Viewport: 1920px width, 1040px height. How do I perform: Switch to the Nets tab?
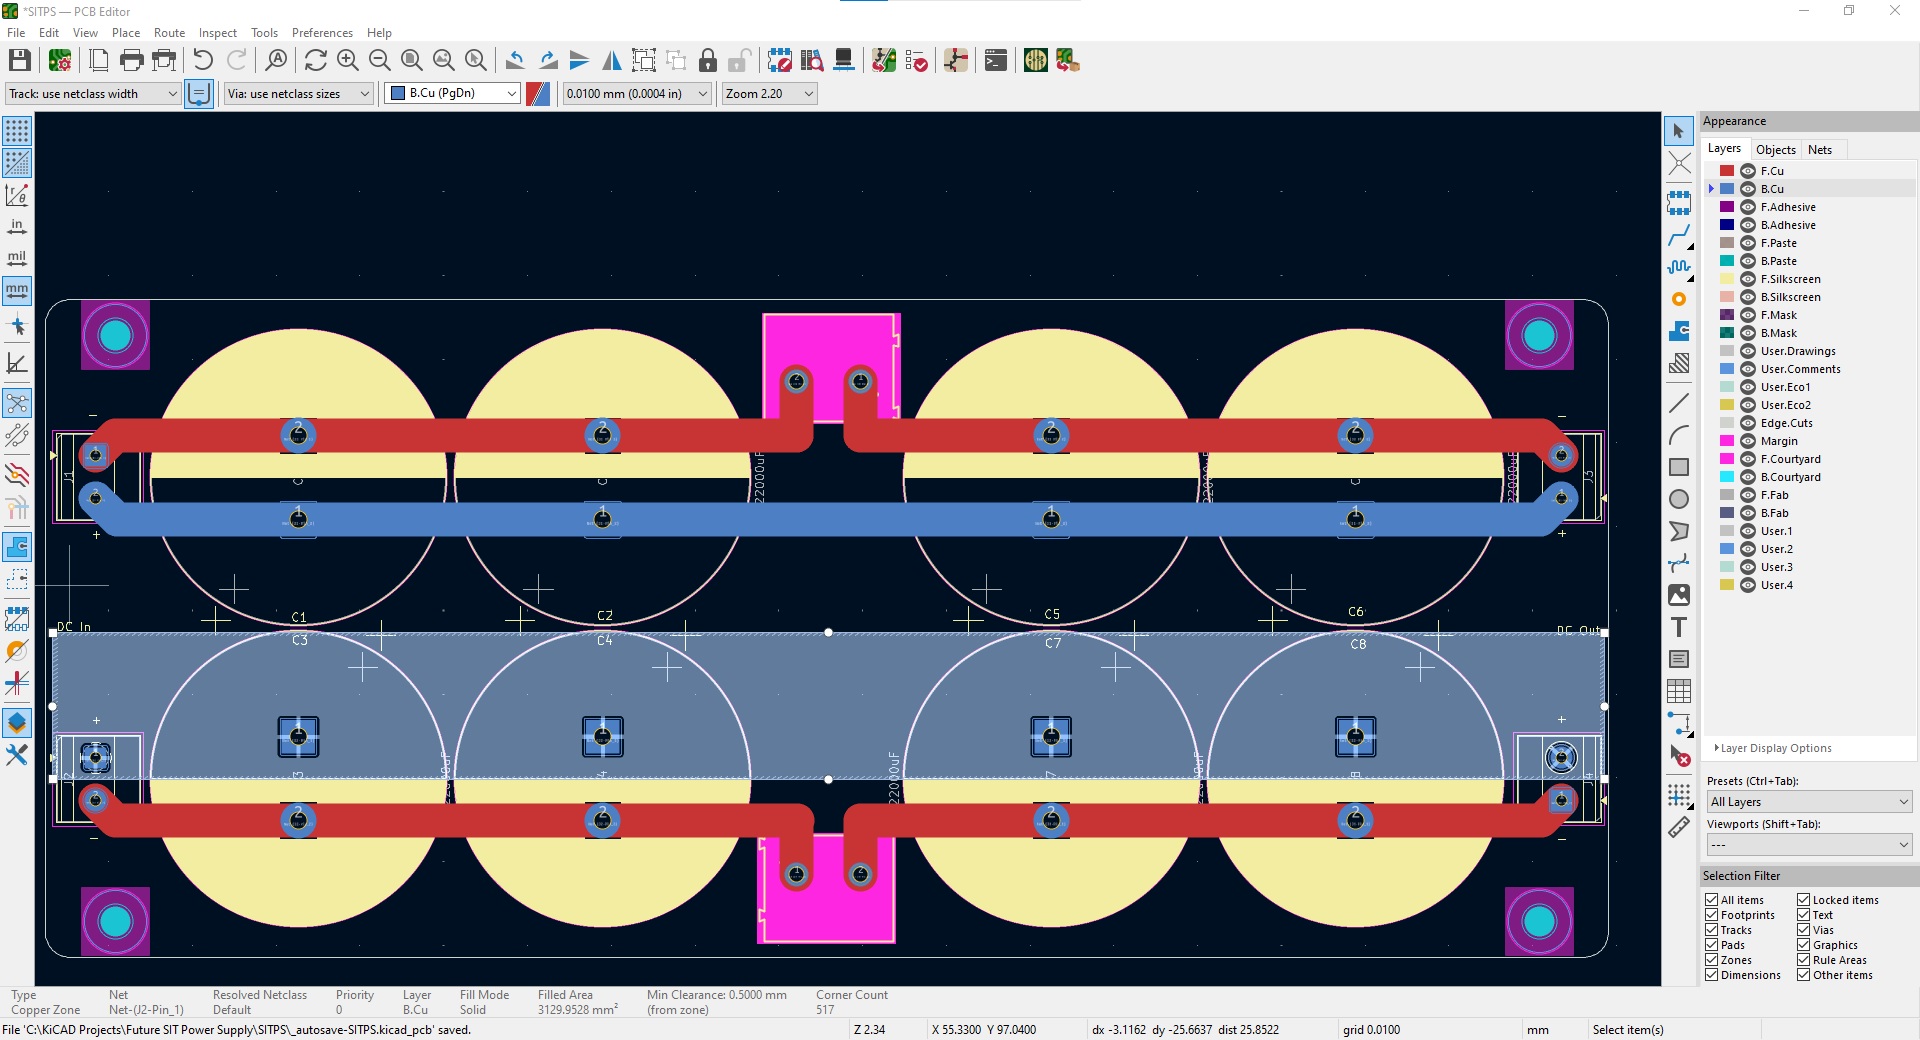[1819, 149]
